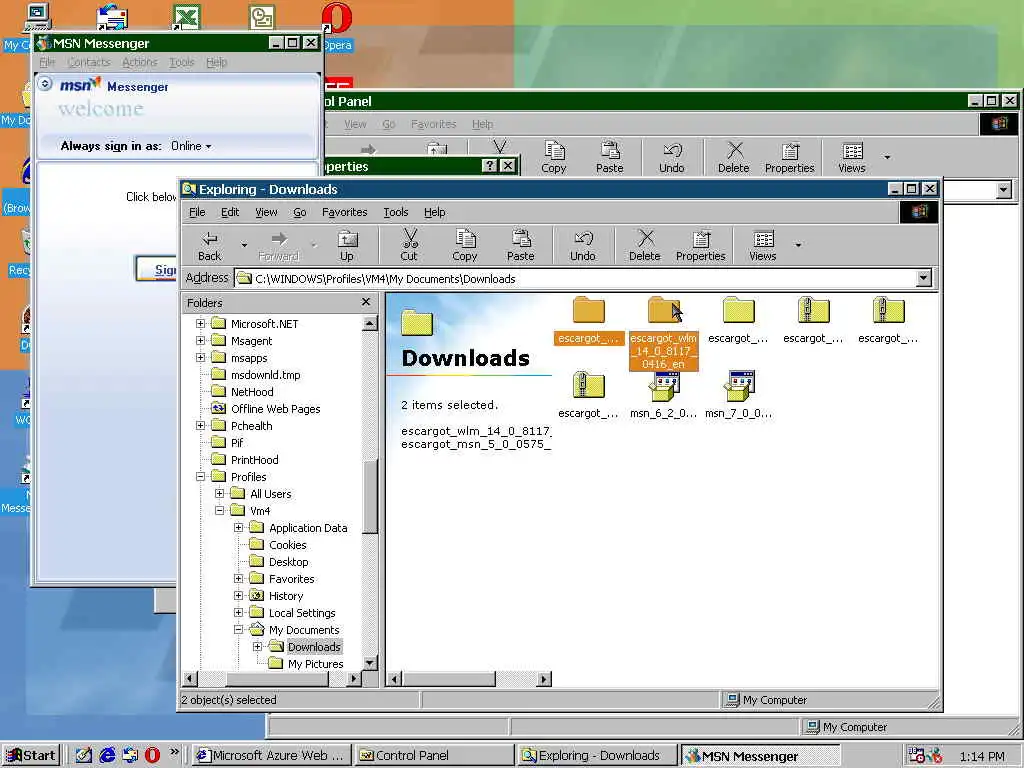
Task: Expand the Microsoft.NET folder node
Action: click(x=201, y=323)
